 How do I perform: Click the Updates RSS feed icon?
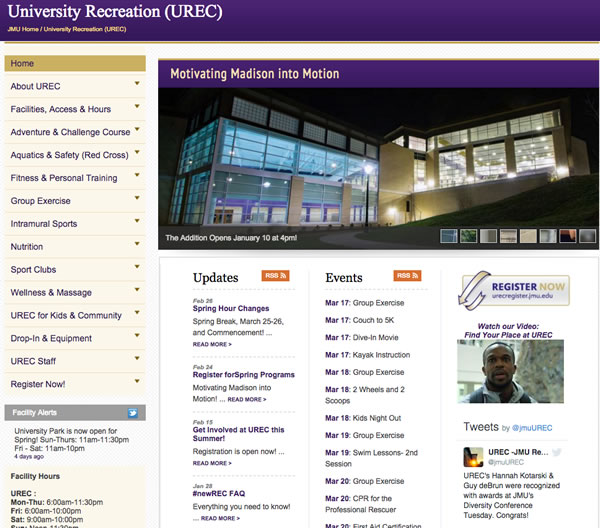275,275
